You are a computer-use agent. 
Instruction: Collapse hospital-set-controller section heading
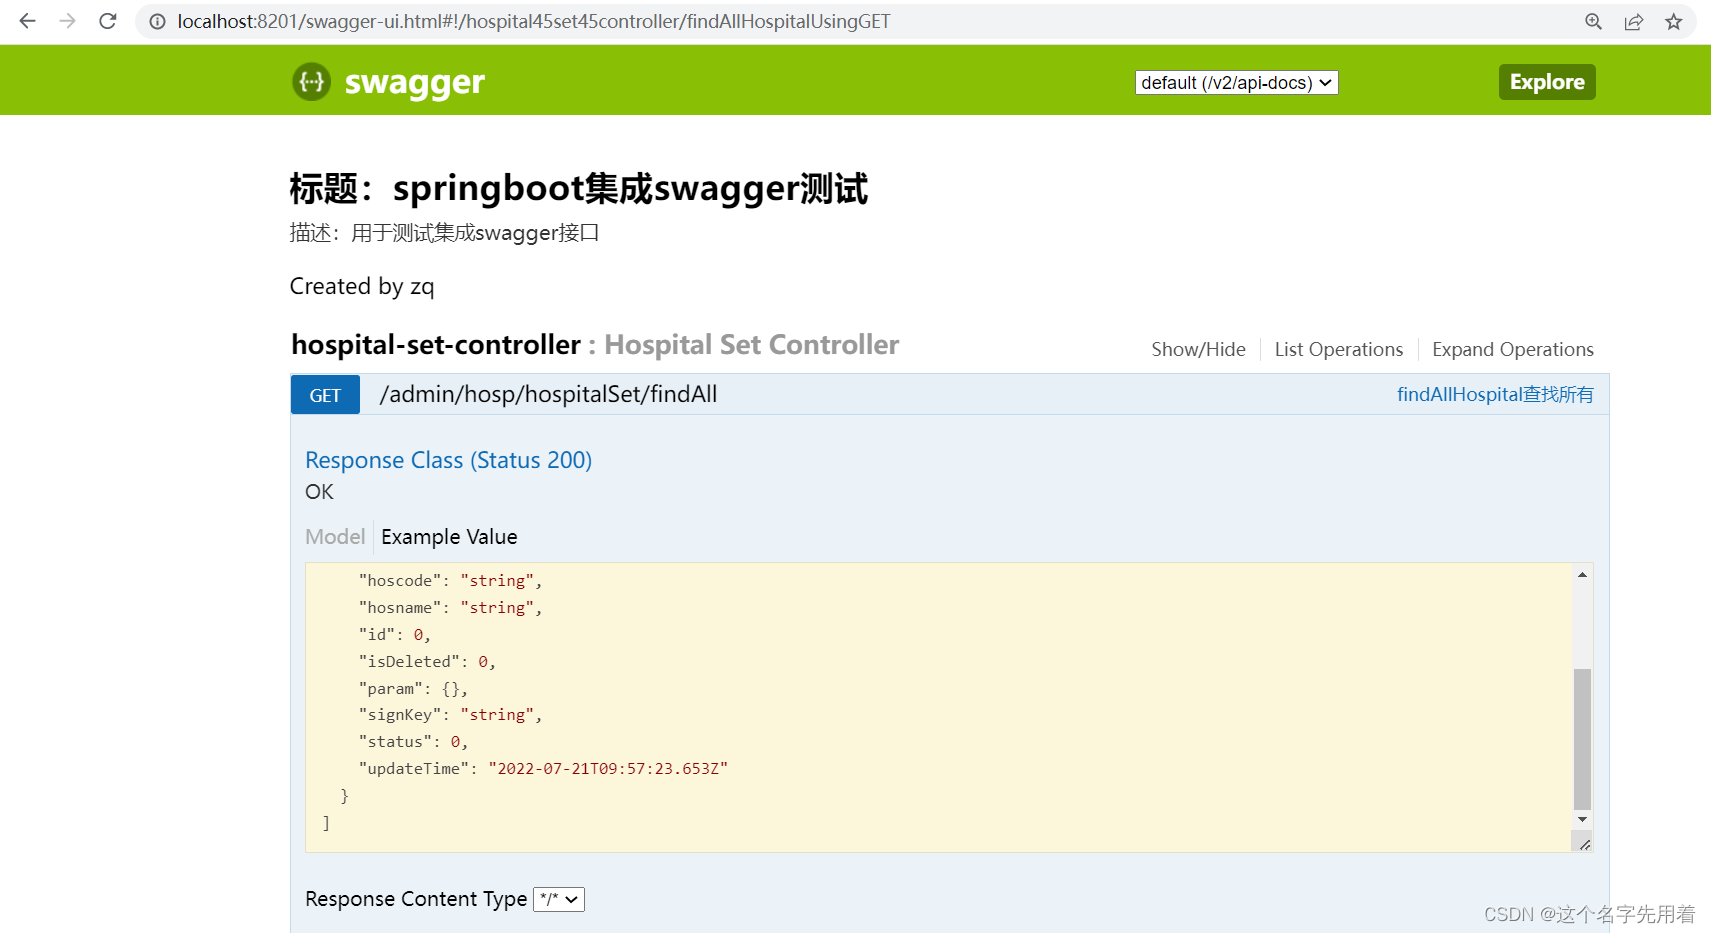click(x=435, y=344)
